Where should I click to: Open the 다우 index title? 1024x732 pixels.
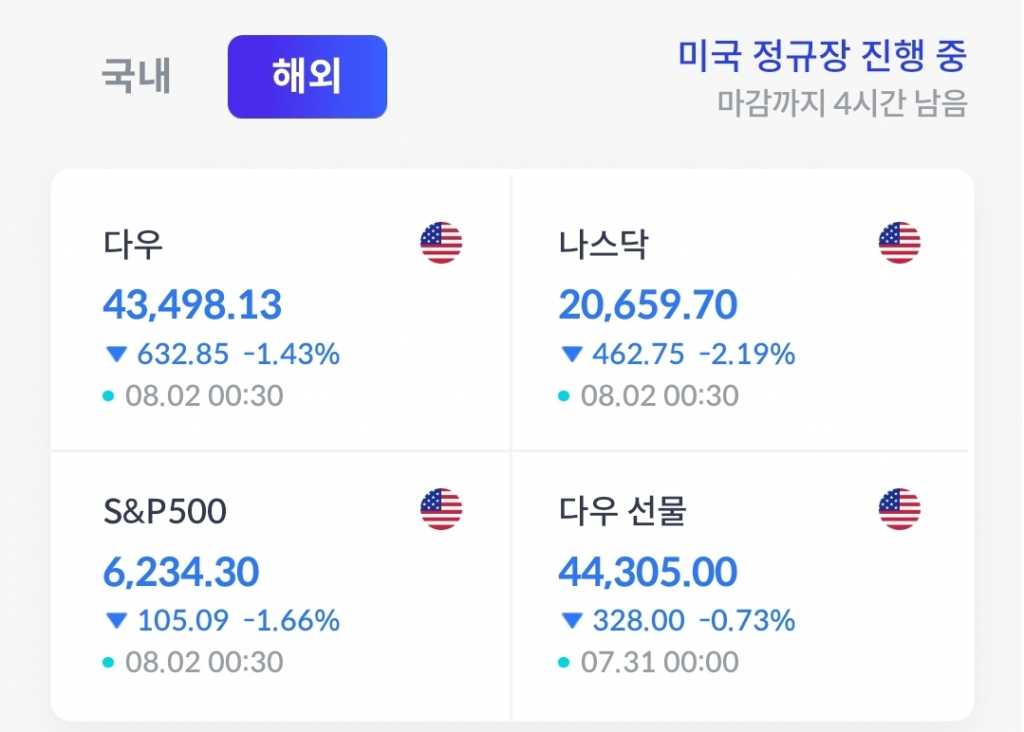(133, 244)
